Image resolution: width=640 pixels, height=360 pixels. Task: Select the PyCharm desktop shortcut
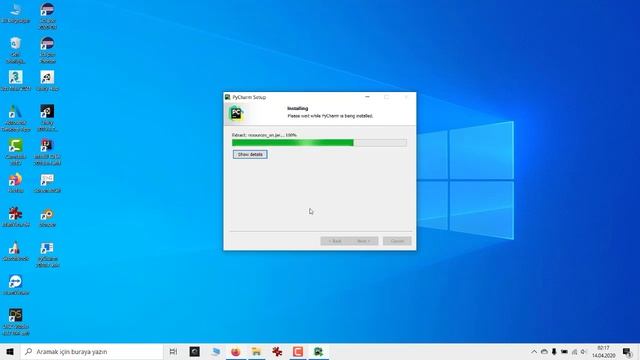coord(47,254)
